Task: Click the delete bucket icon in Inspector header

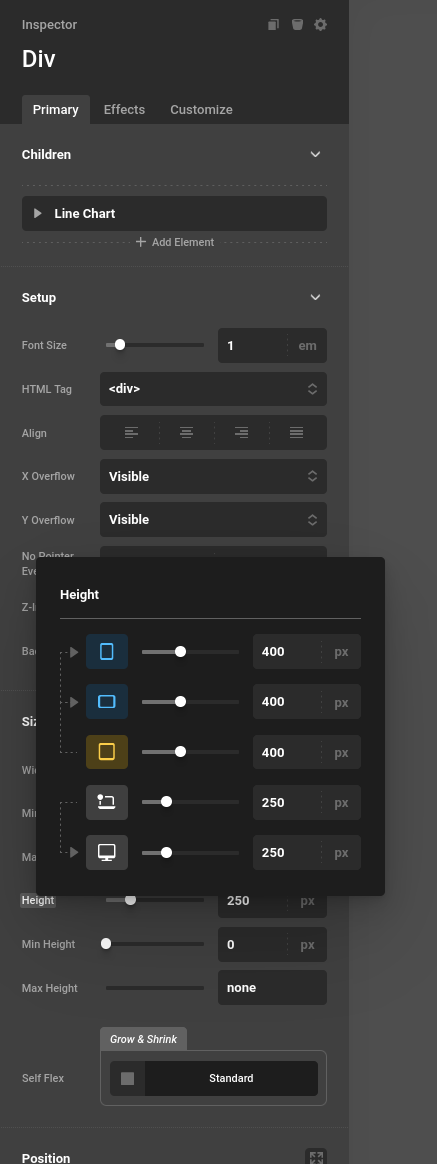Action: (297, 24)
